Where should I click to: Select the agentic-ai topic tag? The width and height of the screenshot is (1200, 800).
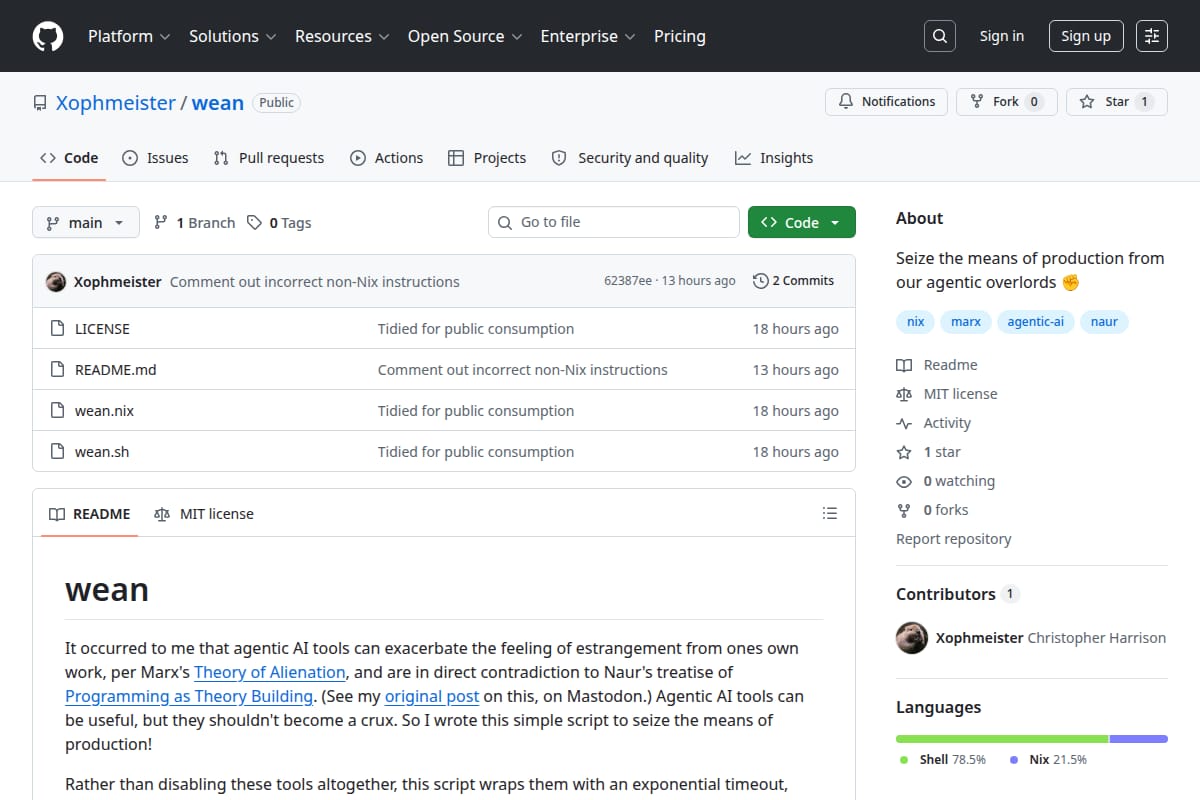point(1035,321)
